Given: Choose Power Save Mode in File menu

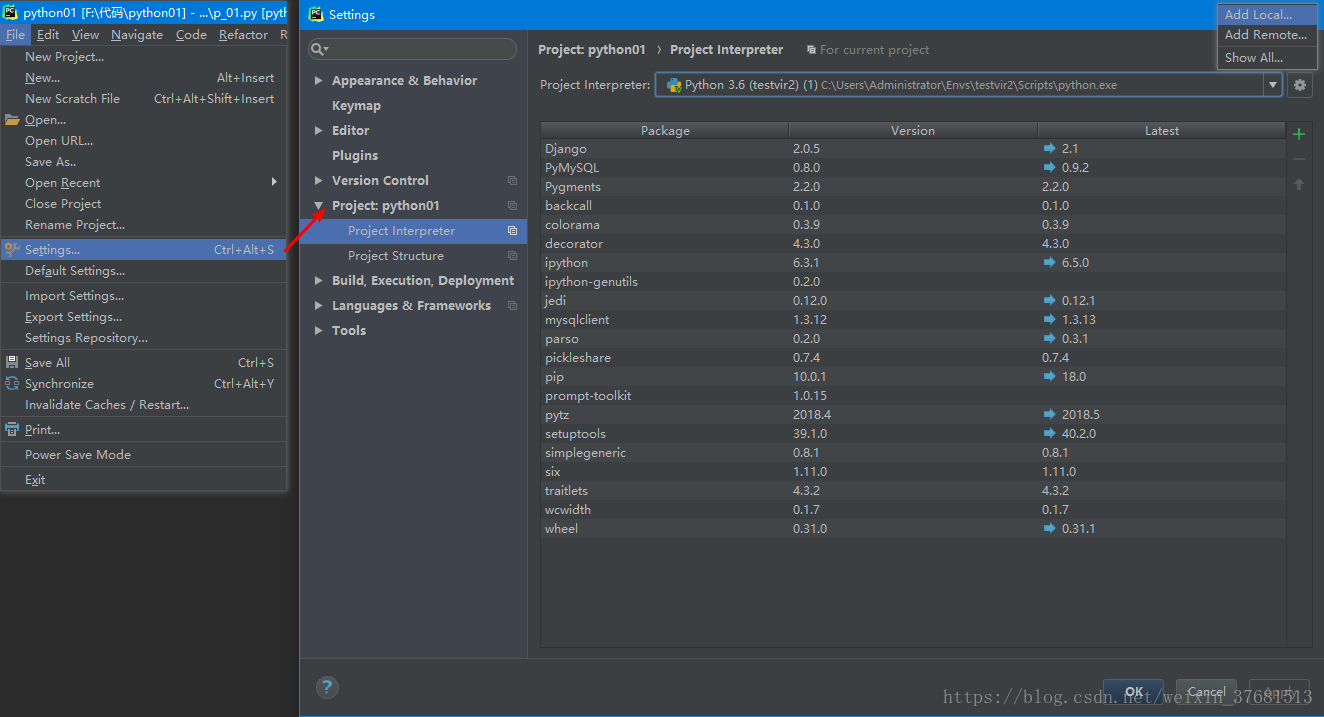Looking at the screenshot, I should tap(143, 455).
